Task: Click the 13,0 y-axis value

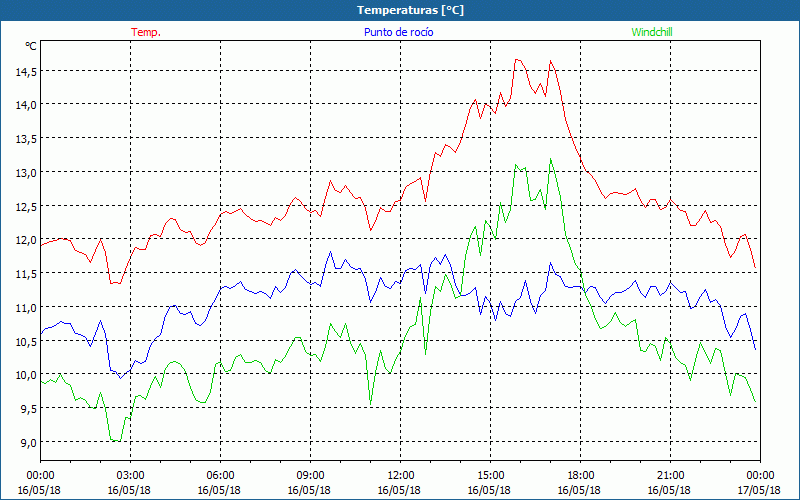Action: click(x=26, y=172)
